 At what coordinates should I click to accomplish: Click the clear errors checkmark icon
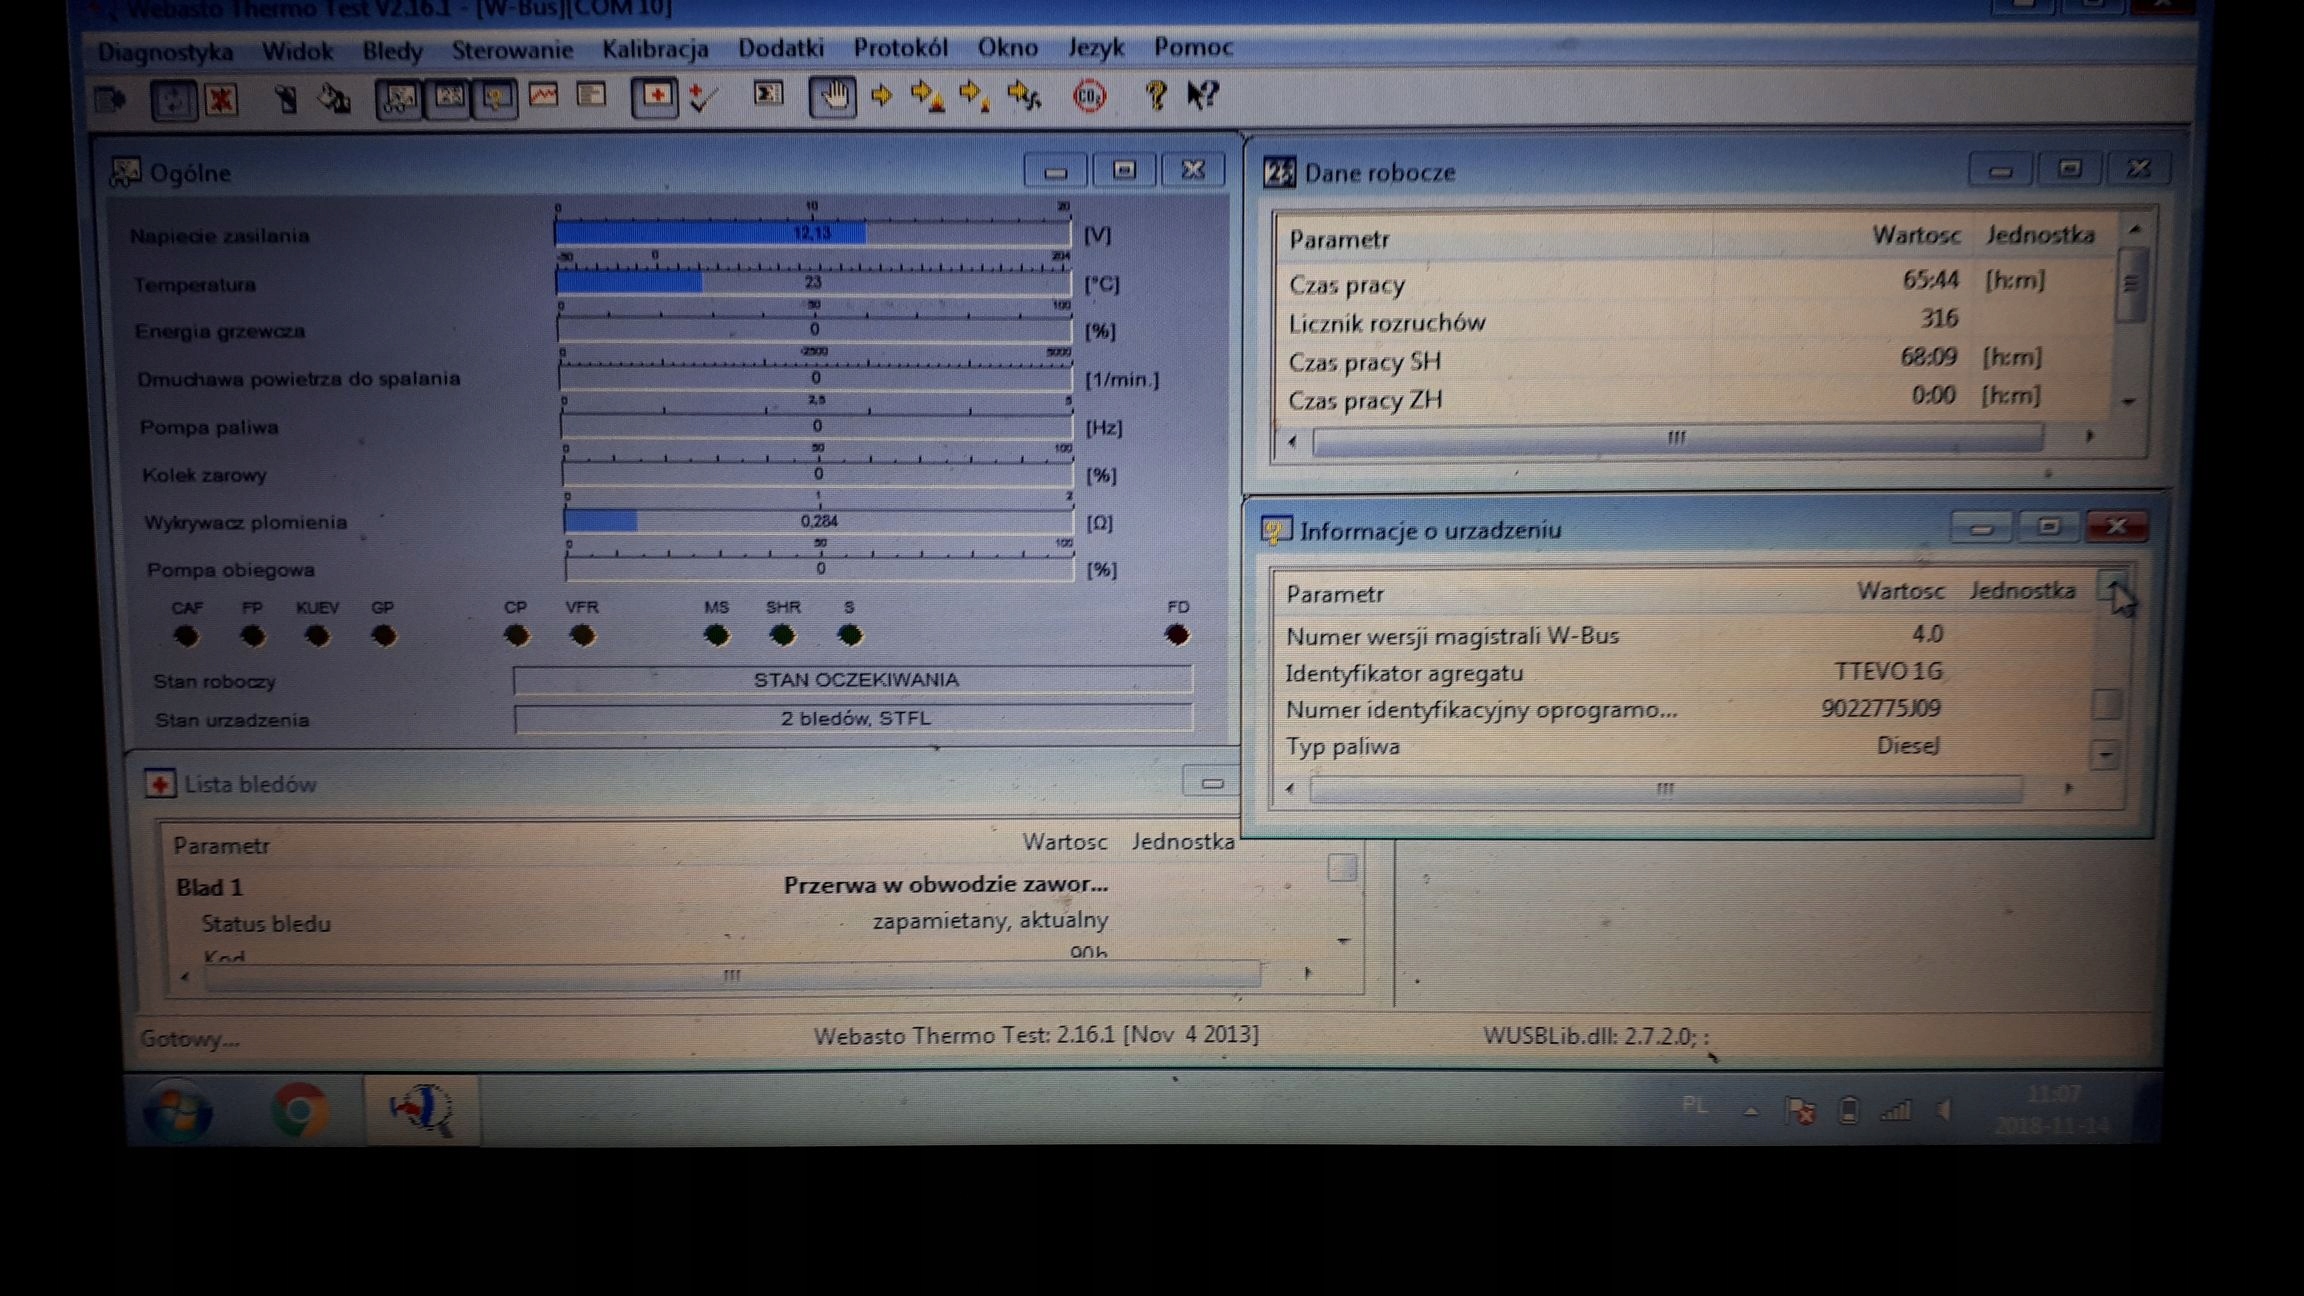pyautogui.click(x=704, y=98)
